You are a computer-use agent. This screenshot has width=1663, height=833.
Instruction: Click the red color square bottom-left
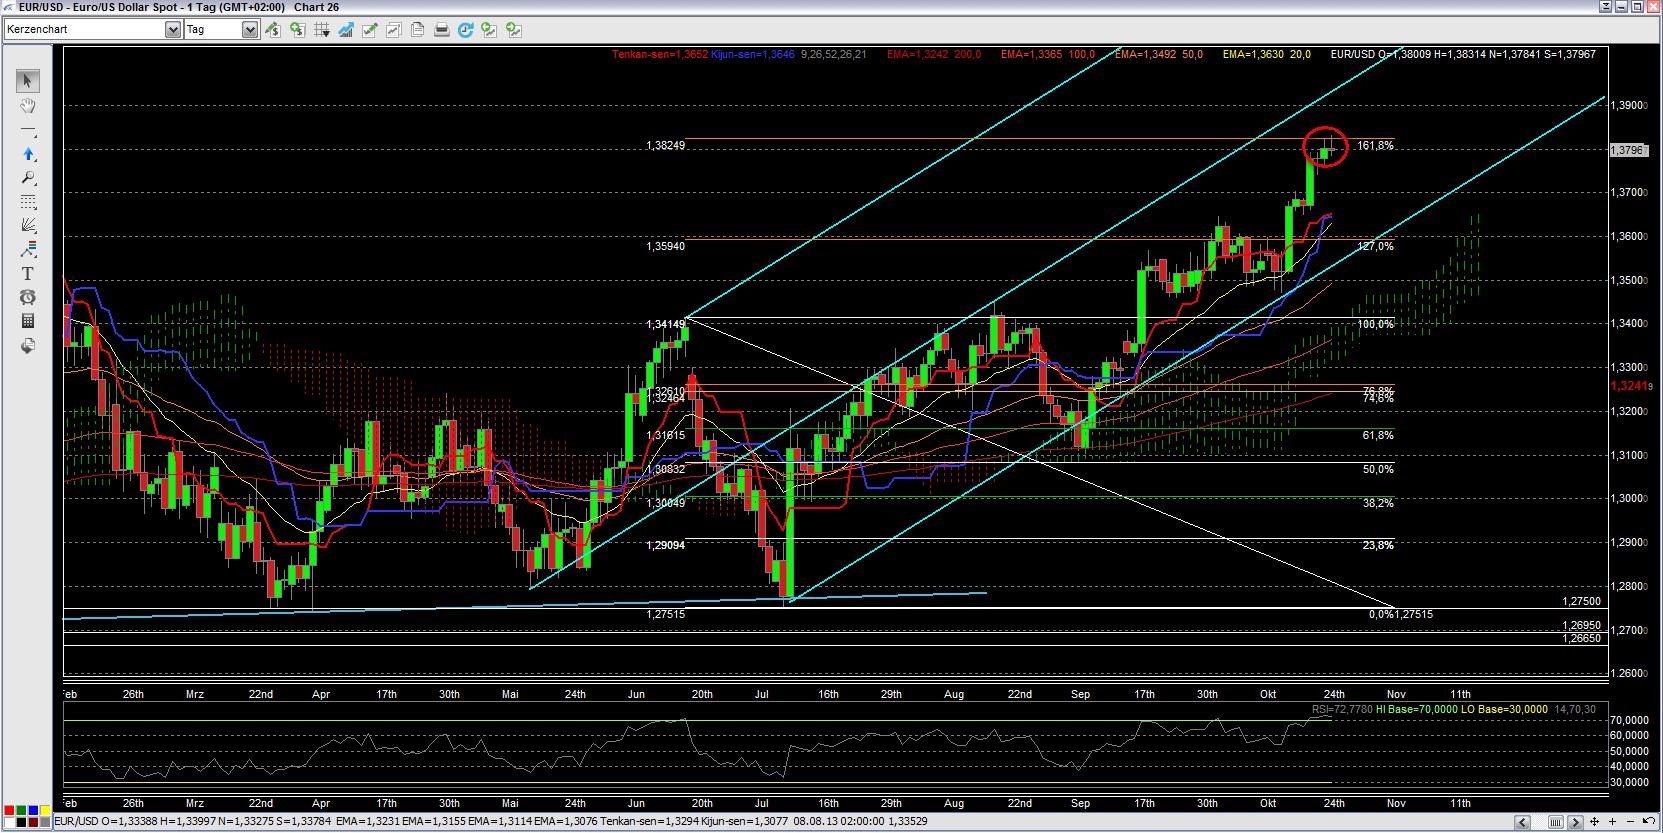tap(9, 810)
